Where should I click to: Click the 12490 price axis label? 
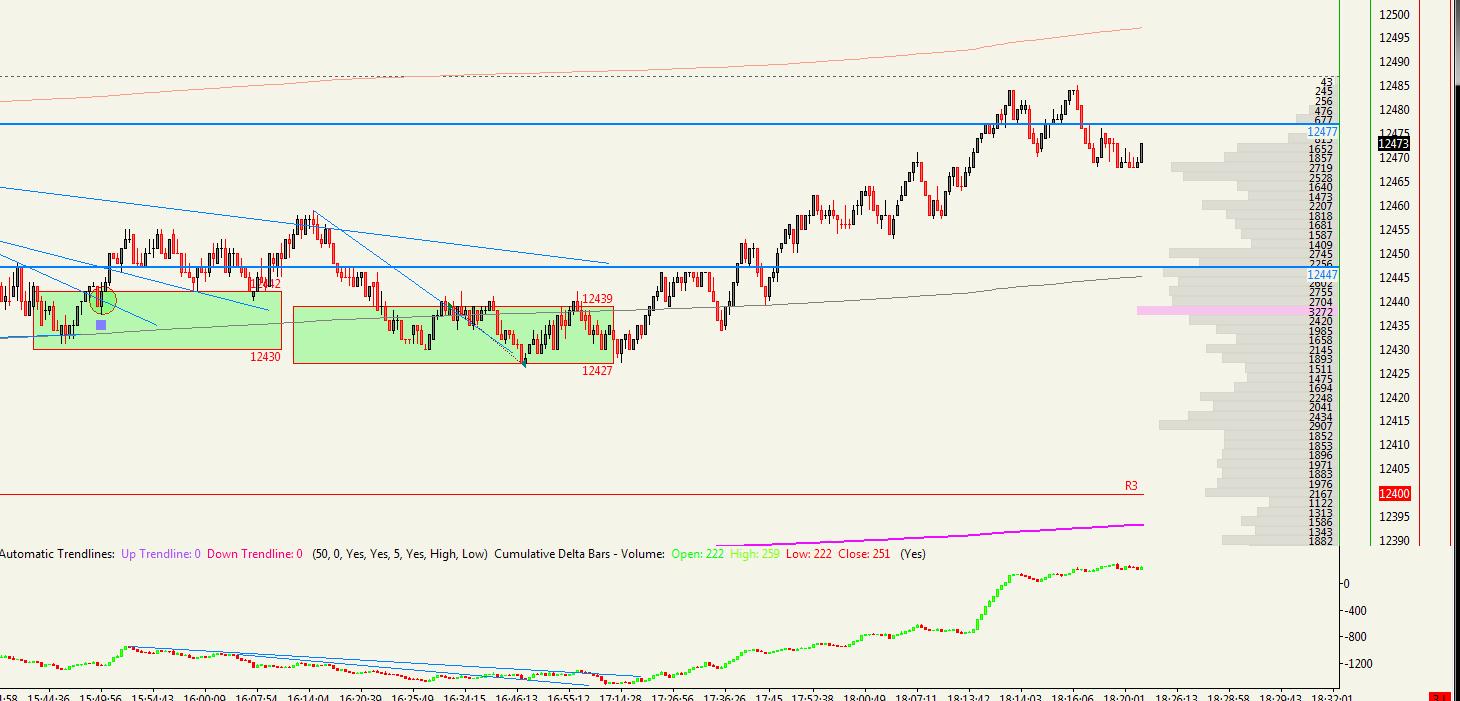(1394, 62)
